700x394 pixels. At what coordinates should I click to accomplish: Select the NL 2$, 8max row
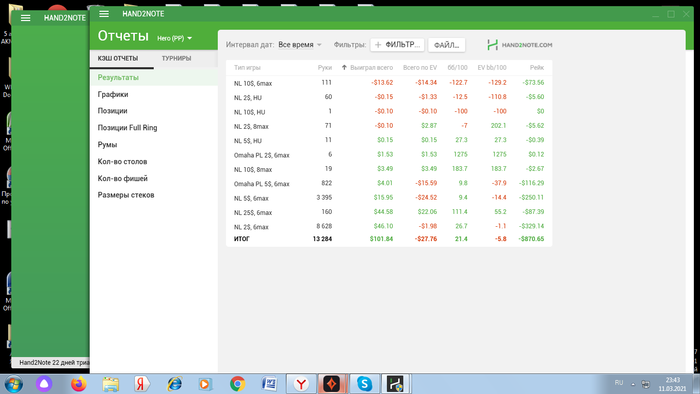[x=389, y=126]
